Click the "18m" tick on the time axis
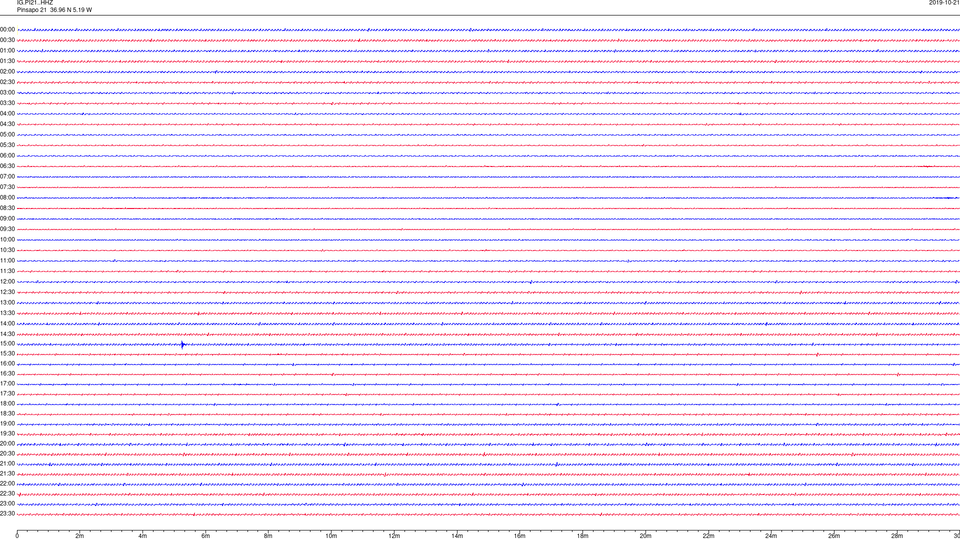 pos(582,536)
